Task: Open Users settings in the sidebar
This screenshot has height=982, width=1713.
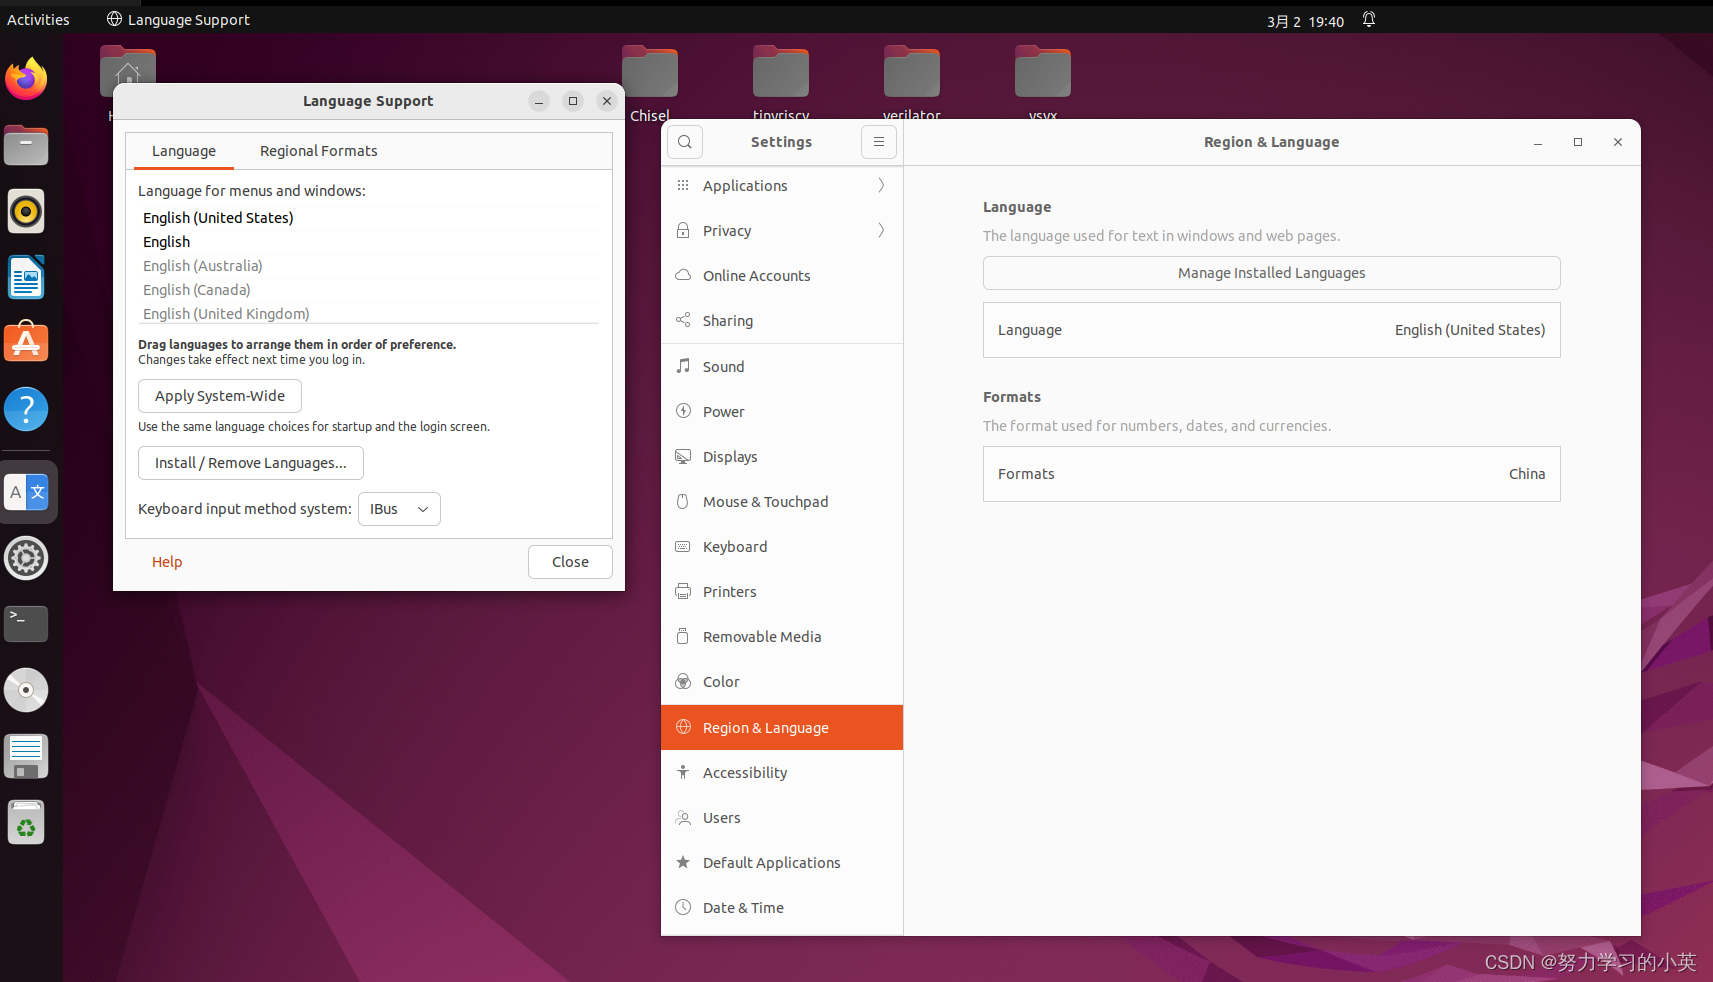Action: coord(721,817)
